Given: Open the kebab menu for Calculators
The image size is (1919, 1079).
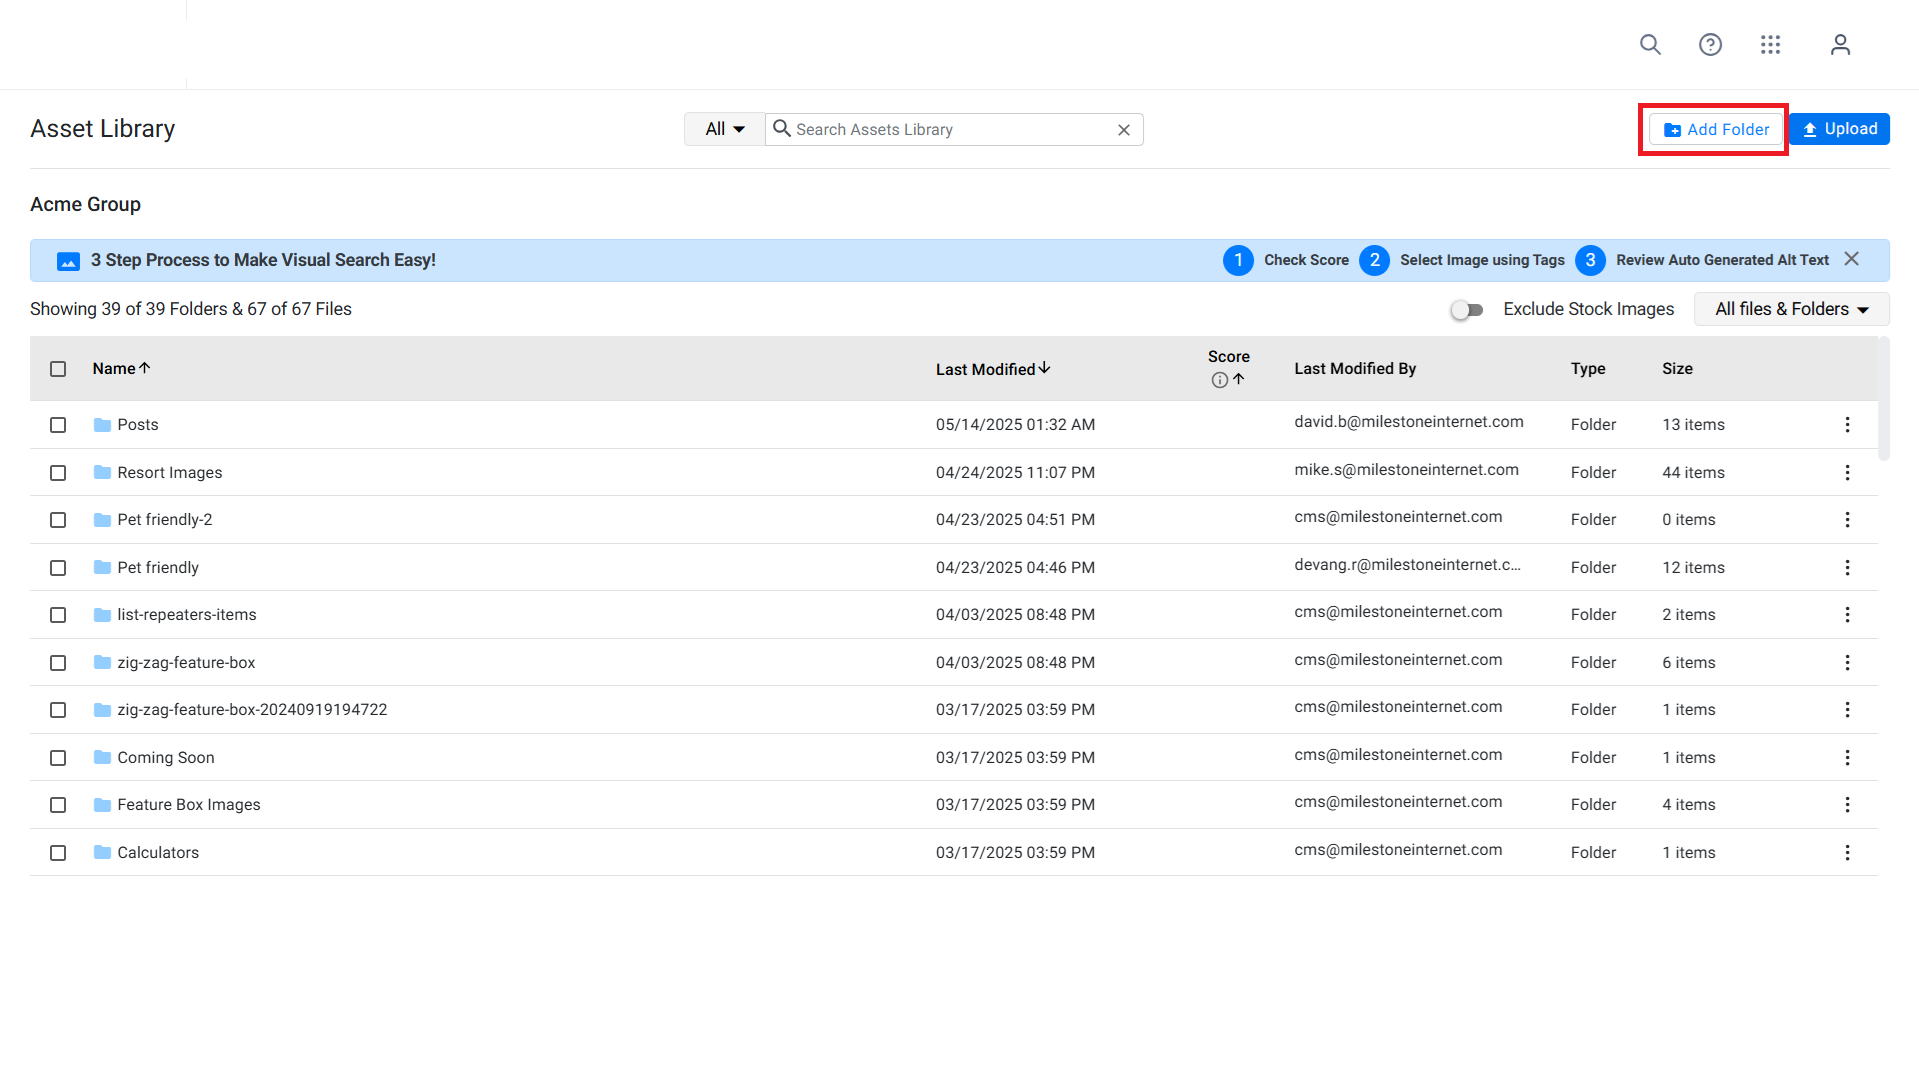Looking at the screenshot, I should (1847, 853).
